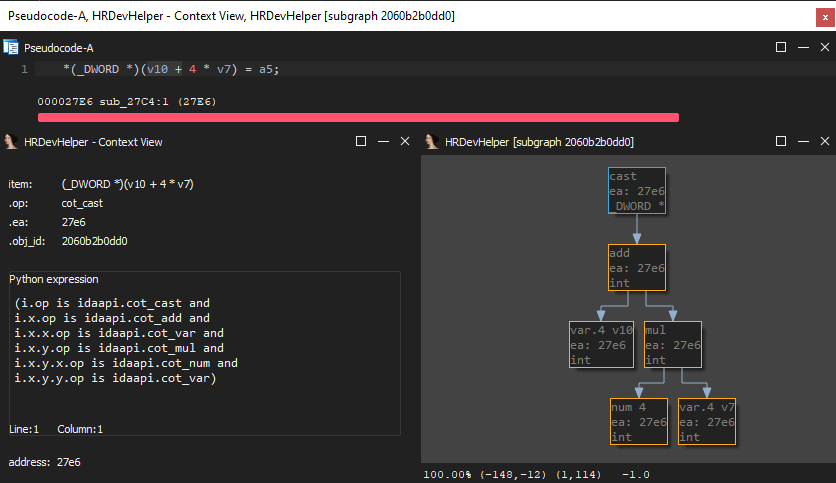836x483 pixels.
Task: Click the red highlight bar under pseudocode
Action: coord(358,117)
